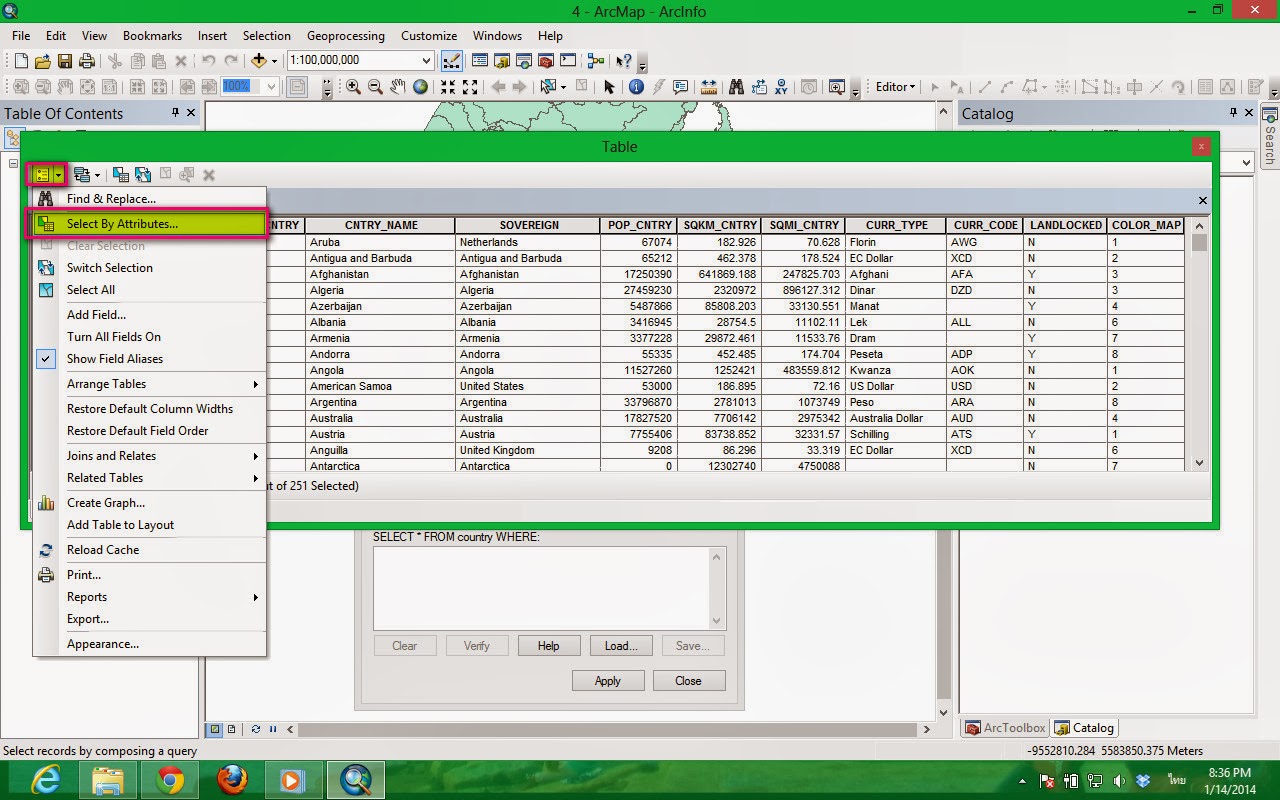Open a map with the Open folder icon

tap(43, 61)
